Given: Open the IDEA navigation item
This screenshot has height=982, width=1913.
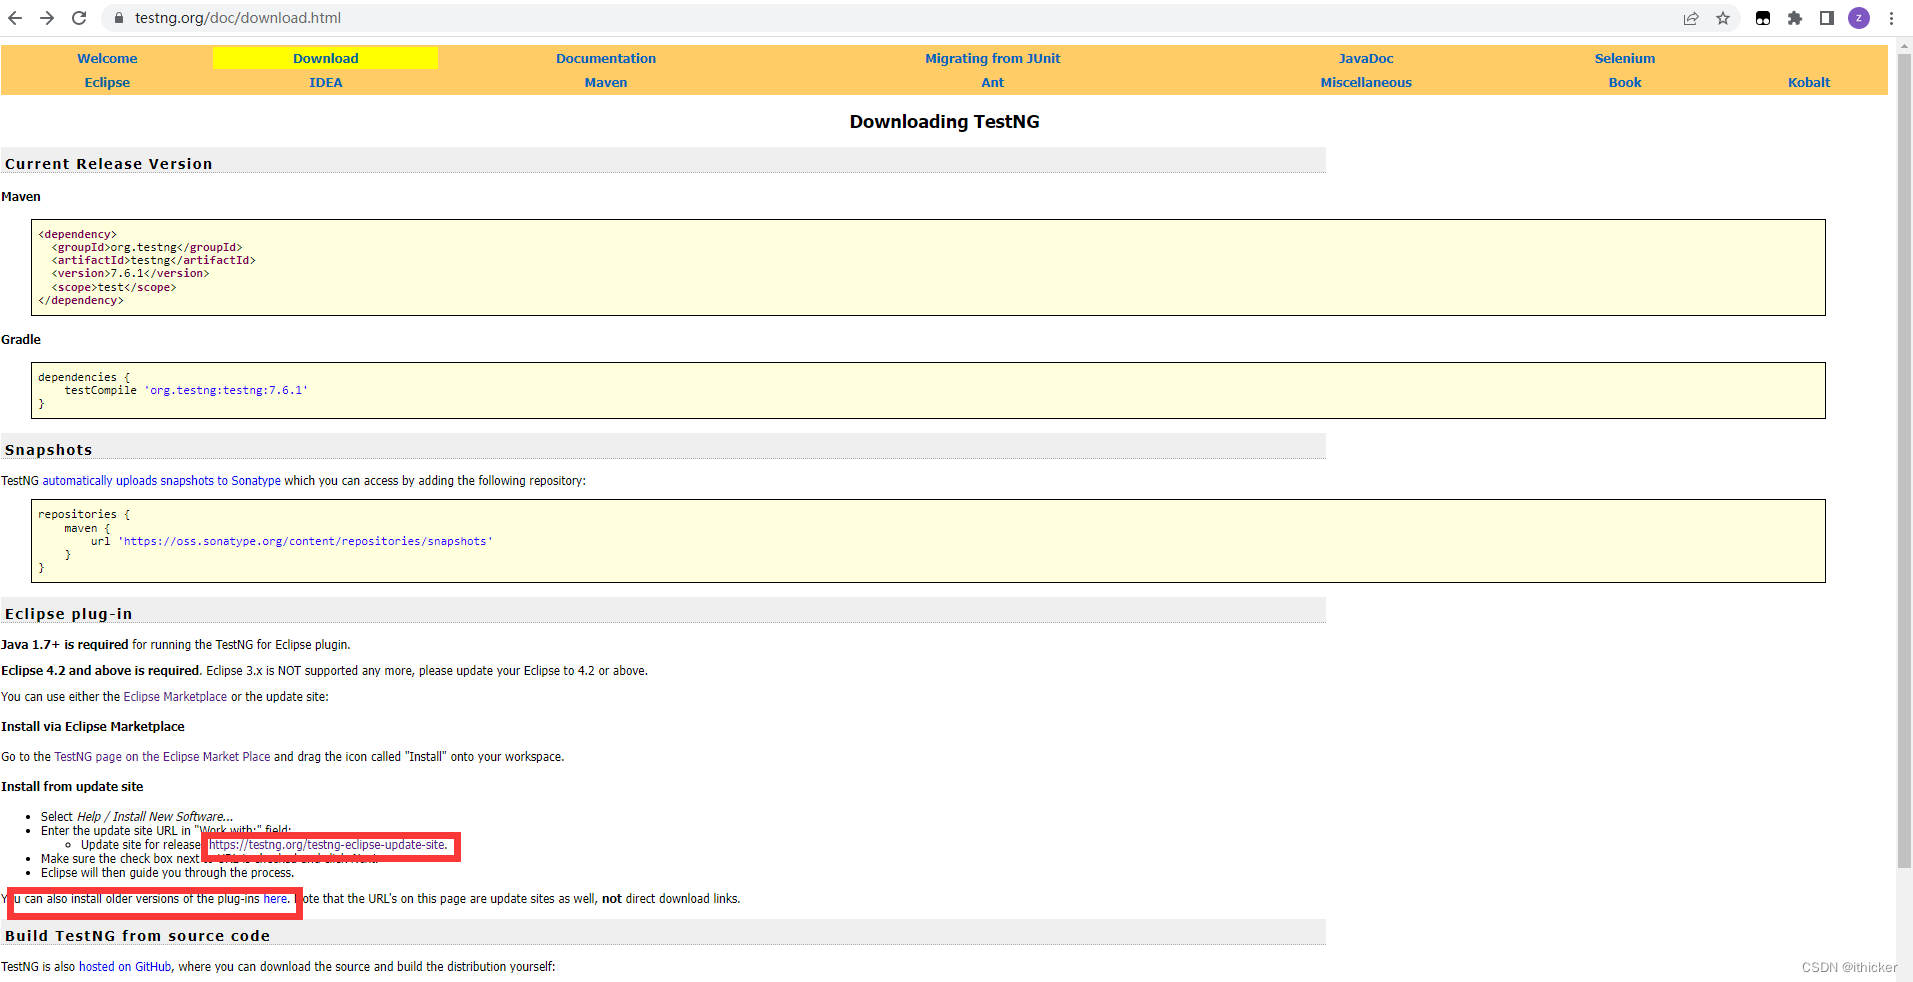Looking at the screenshot, I should (325, 82).
